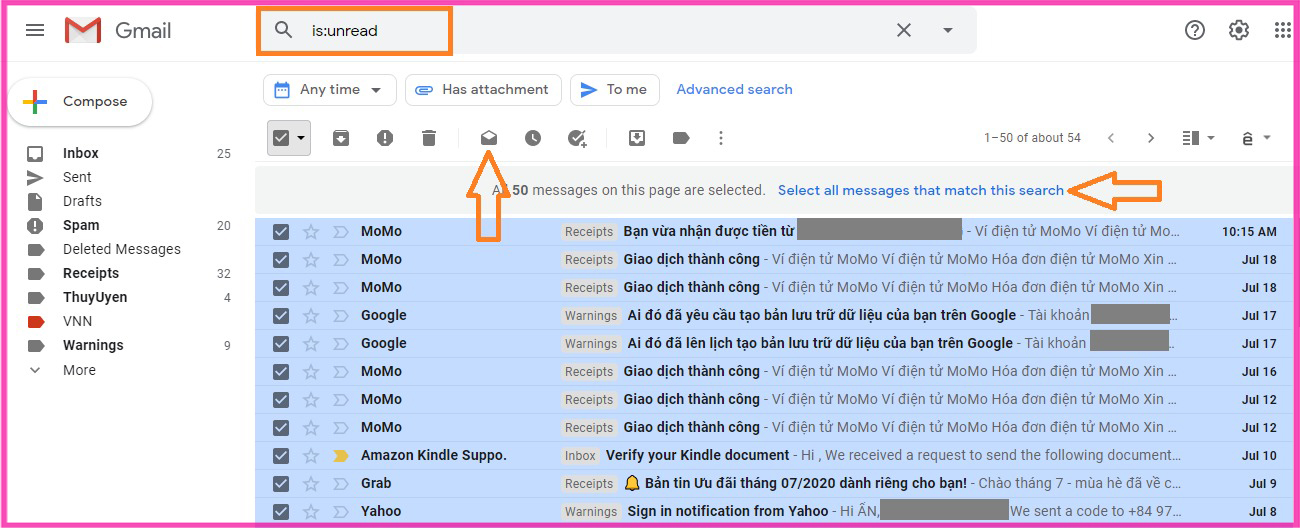Image resolution: width=1300 pixels, height=528 pixels.
Task: Open Support help icon
Action: click(1195, 30)
